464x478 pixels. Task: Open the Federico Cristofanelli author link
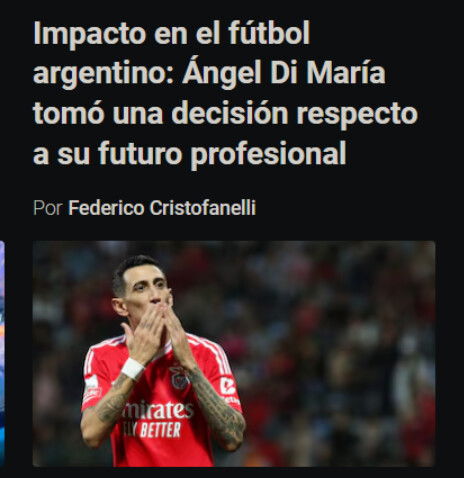pyautogui.click(x=162, y=208)
